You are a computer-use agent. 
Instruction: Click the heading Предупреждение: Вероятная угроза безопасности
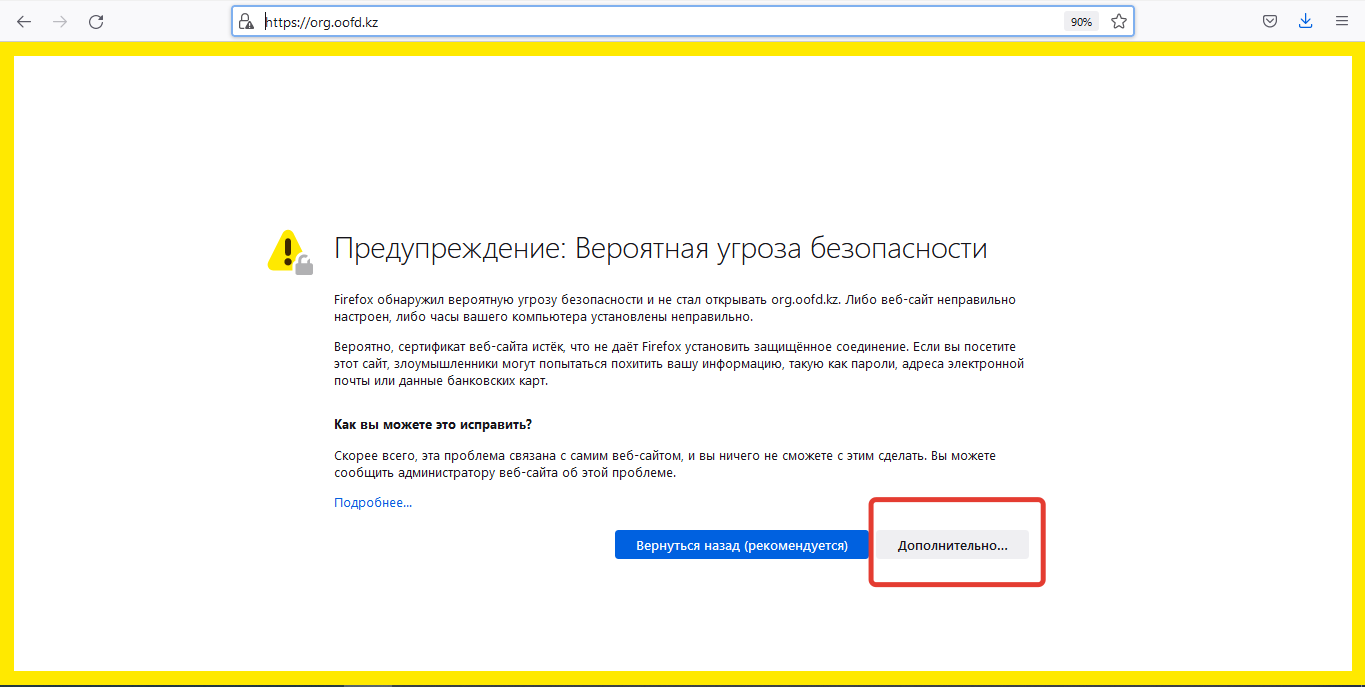660,248
